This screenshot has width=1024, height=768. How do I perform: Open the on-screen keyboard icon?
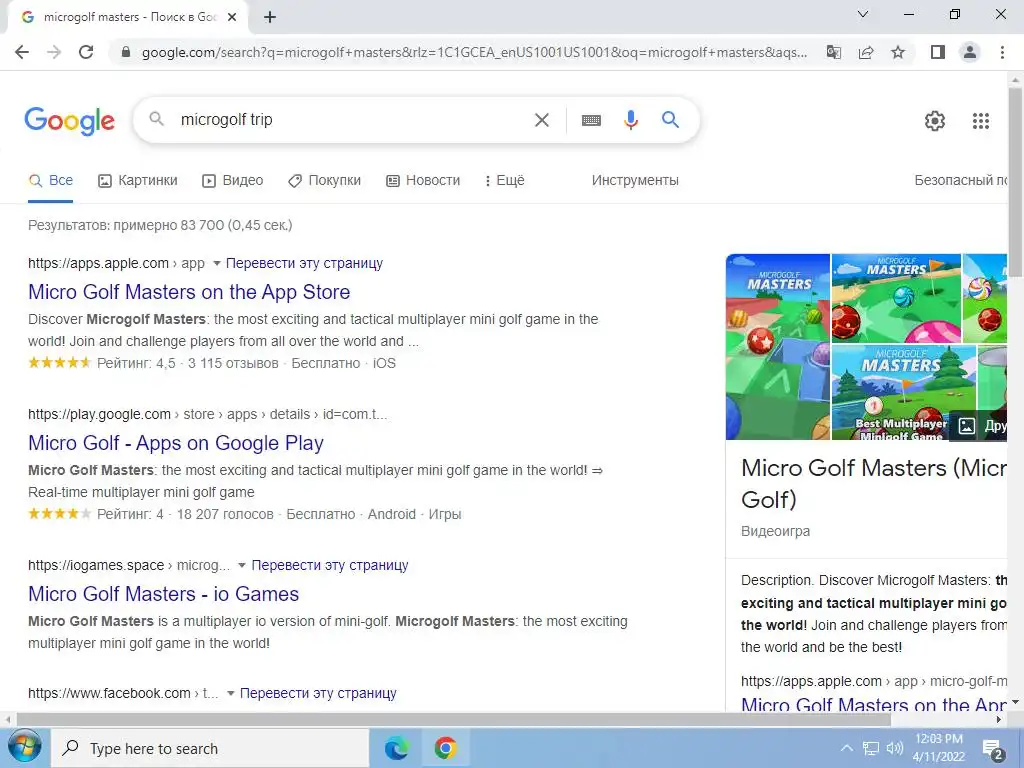click(591, 120)
